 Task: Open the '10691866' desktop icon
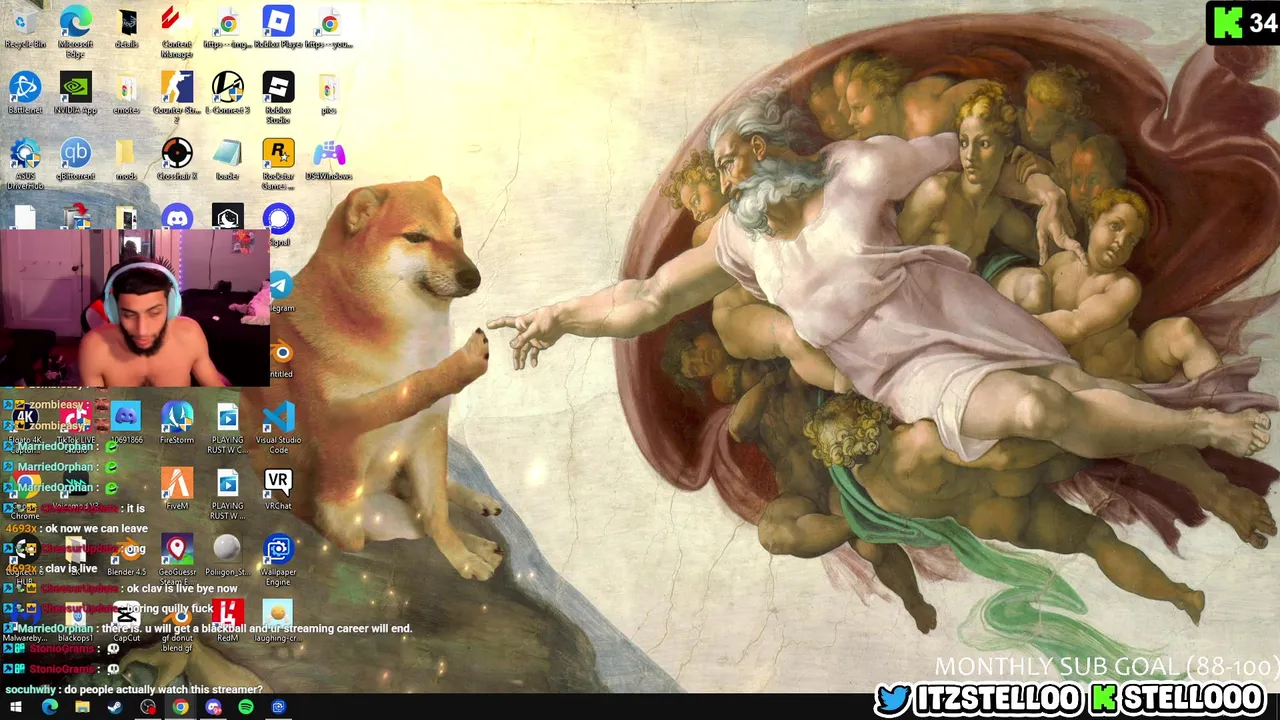[x=127, y=423]
